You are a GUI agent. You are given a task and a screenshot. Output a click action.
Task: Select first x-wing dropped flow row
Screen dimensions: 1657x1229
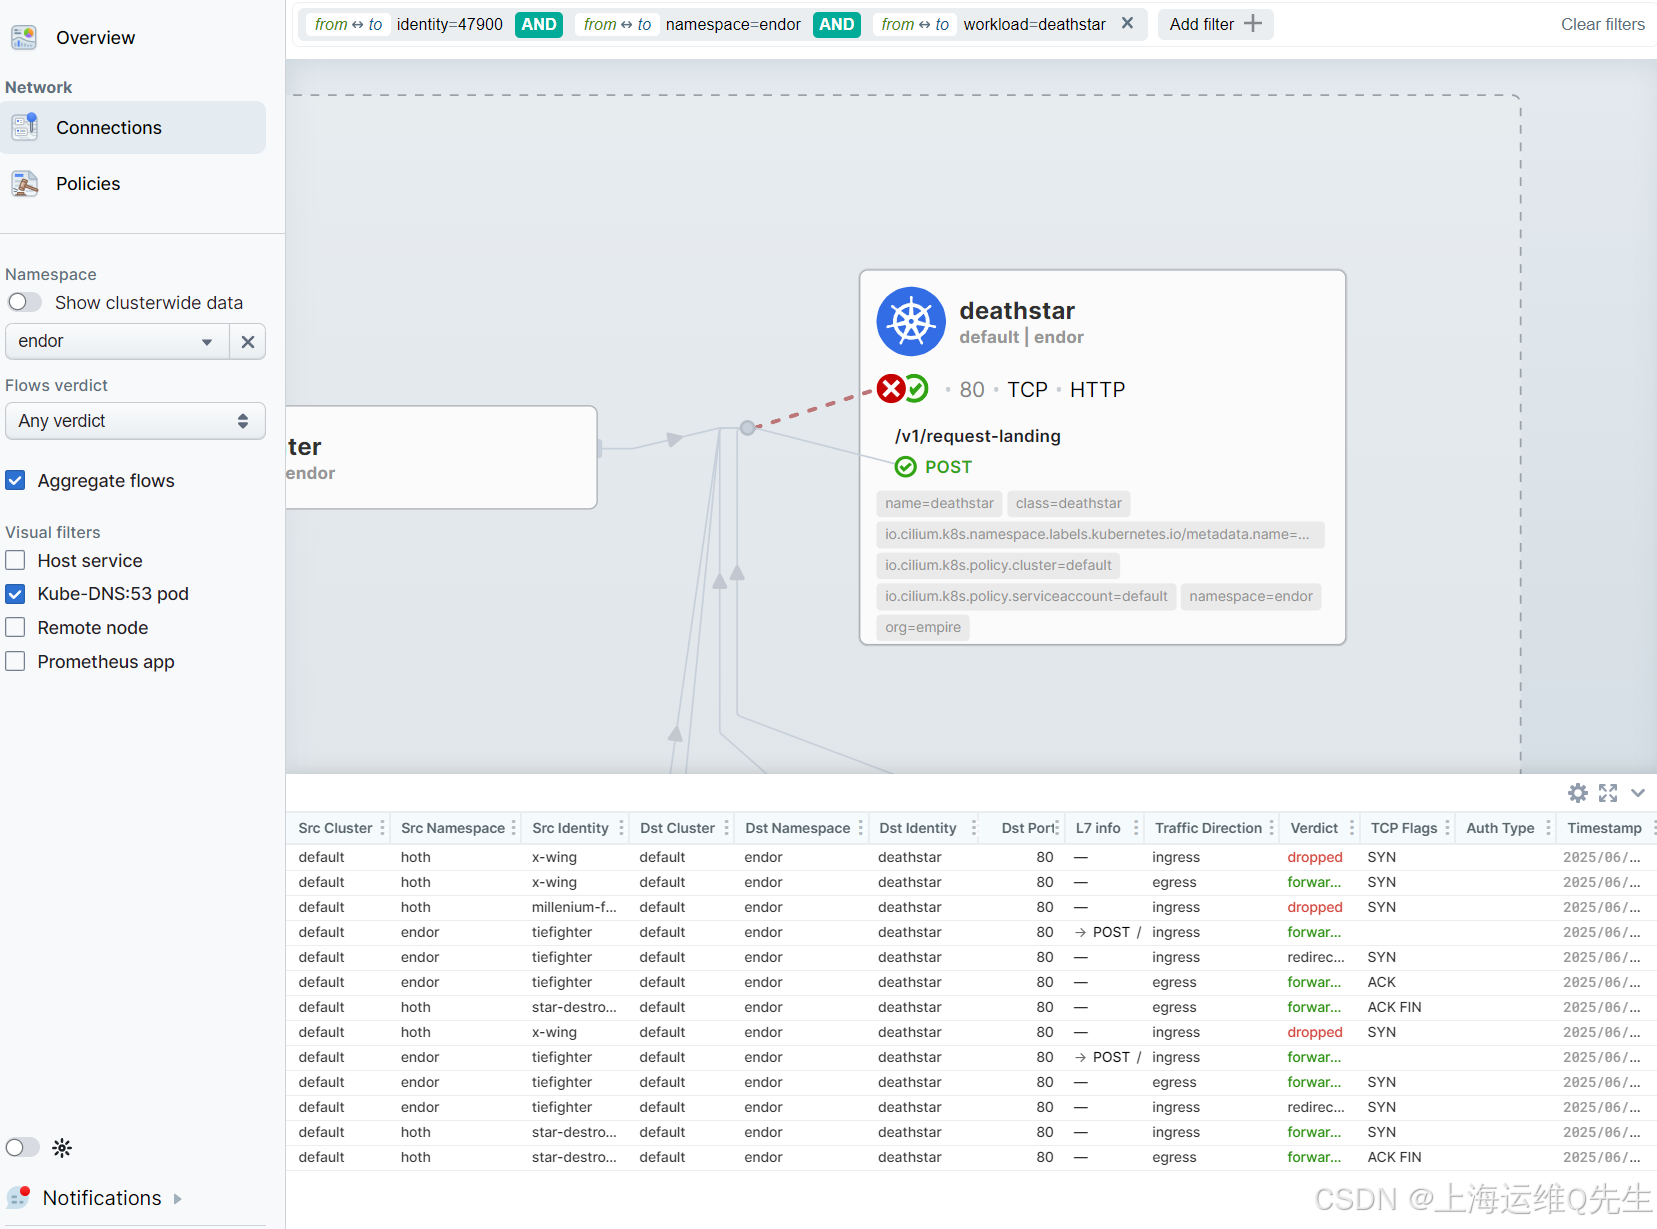pyautogui.click(x=971, y=857)
